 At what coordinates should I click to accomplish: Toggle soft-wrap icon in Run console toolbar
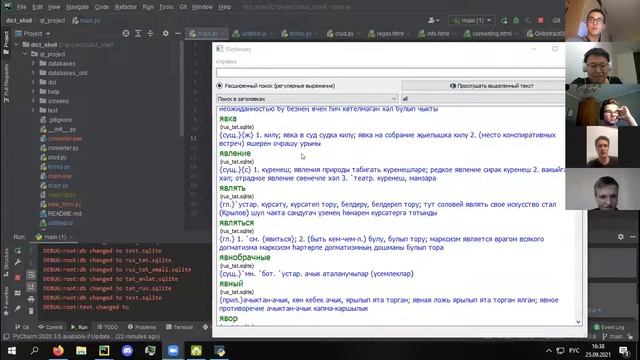(31, 276)
